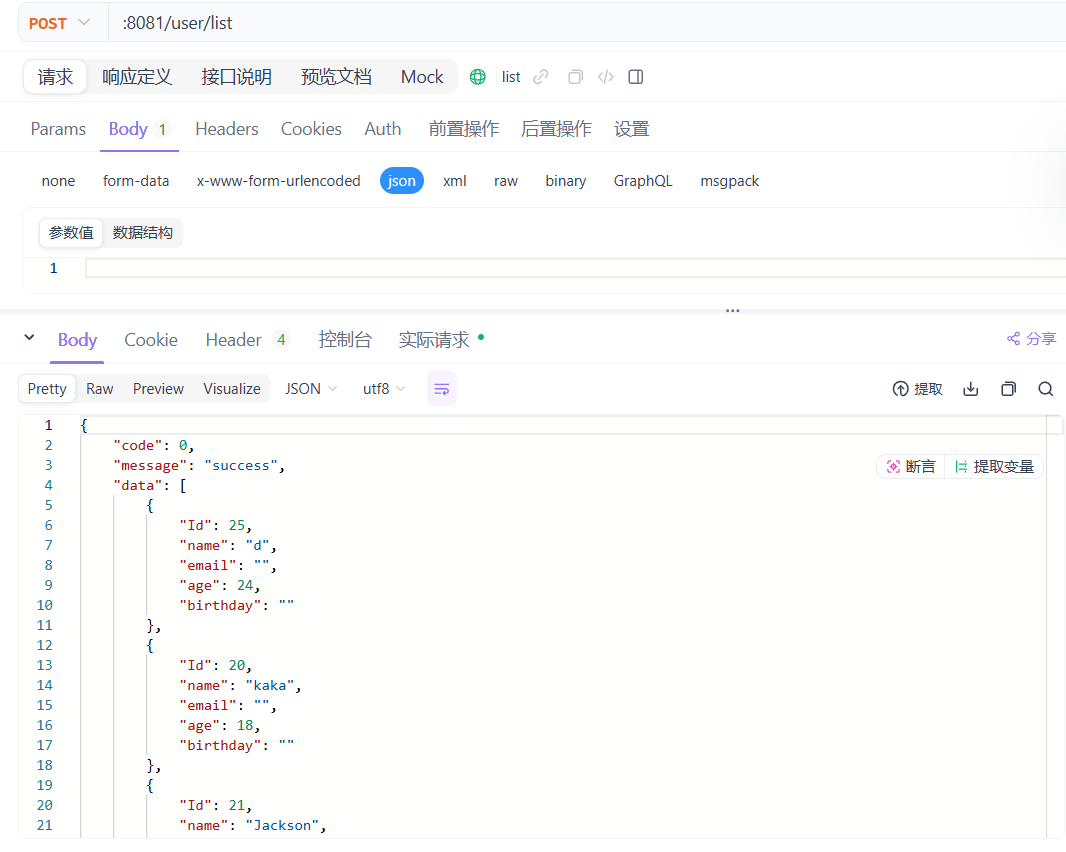Viewport: 1066px width, 852px height.
Task: Switch to the Mock tab
Action: (422, 77)
